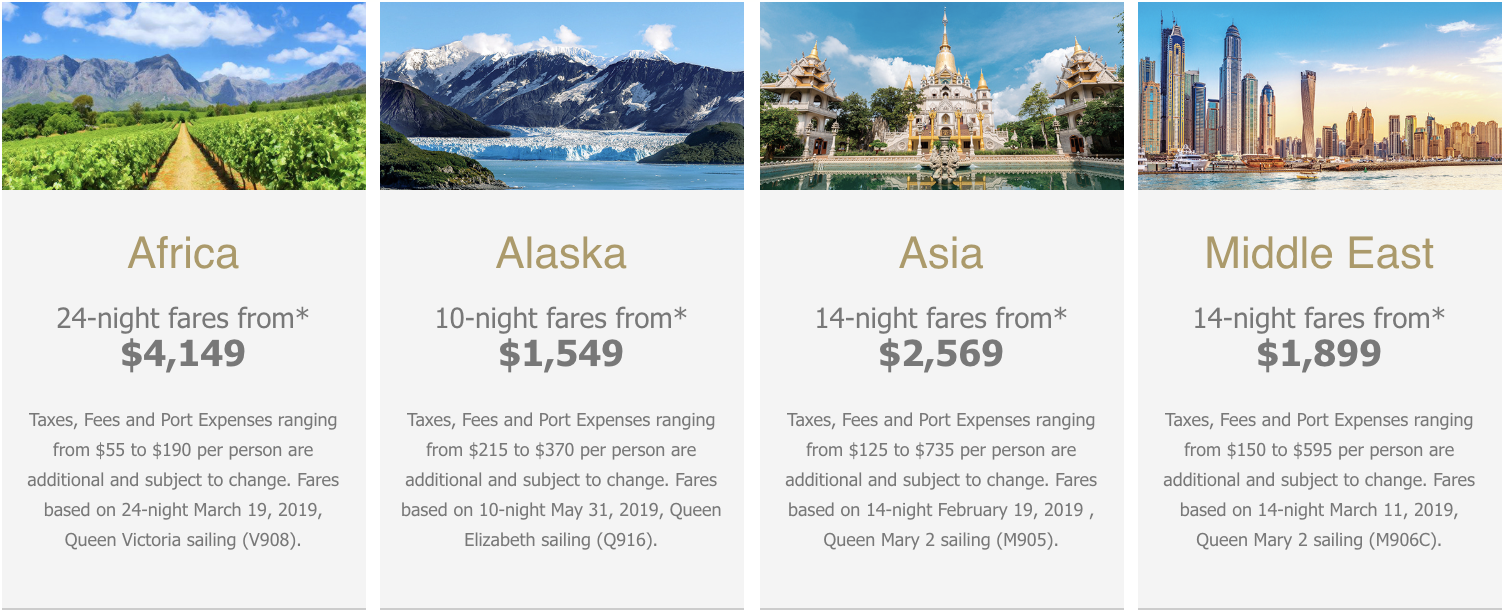Viewport: 1504px width, 610px height.
Task: Select the Africa destination heading
Action: pos(183,253)
